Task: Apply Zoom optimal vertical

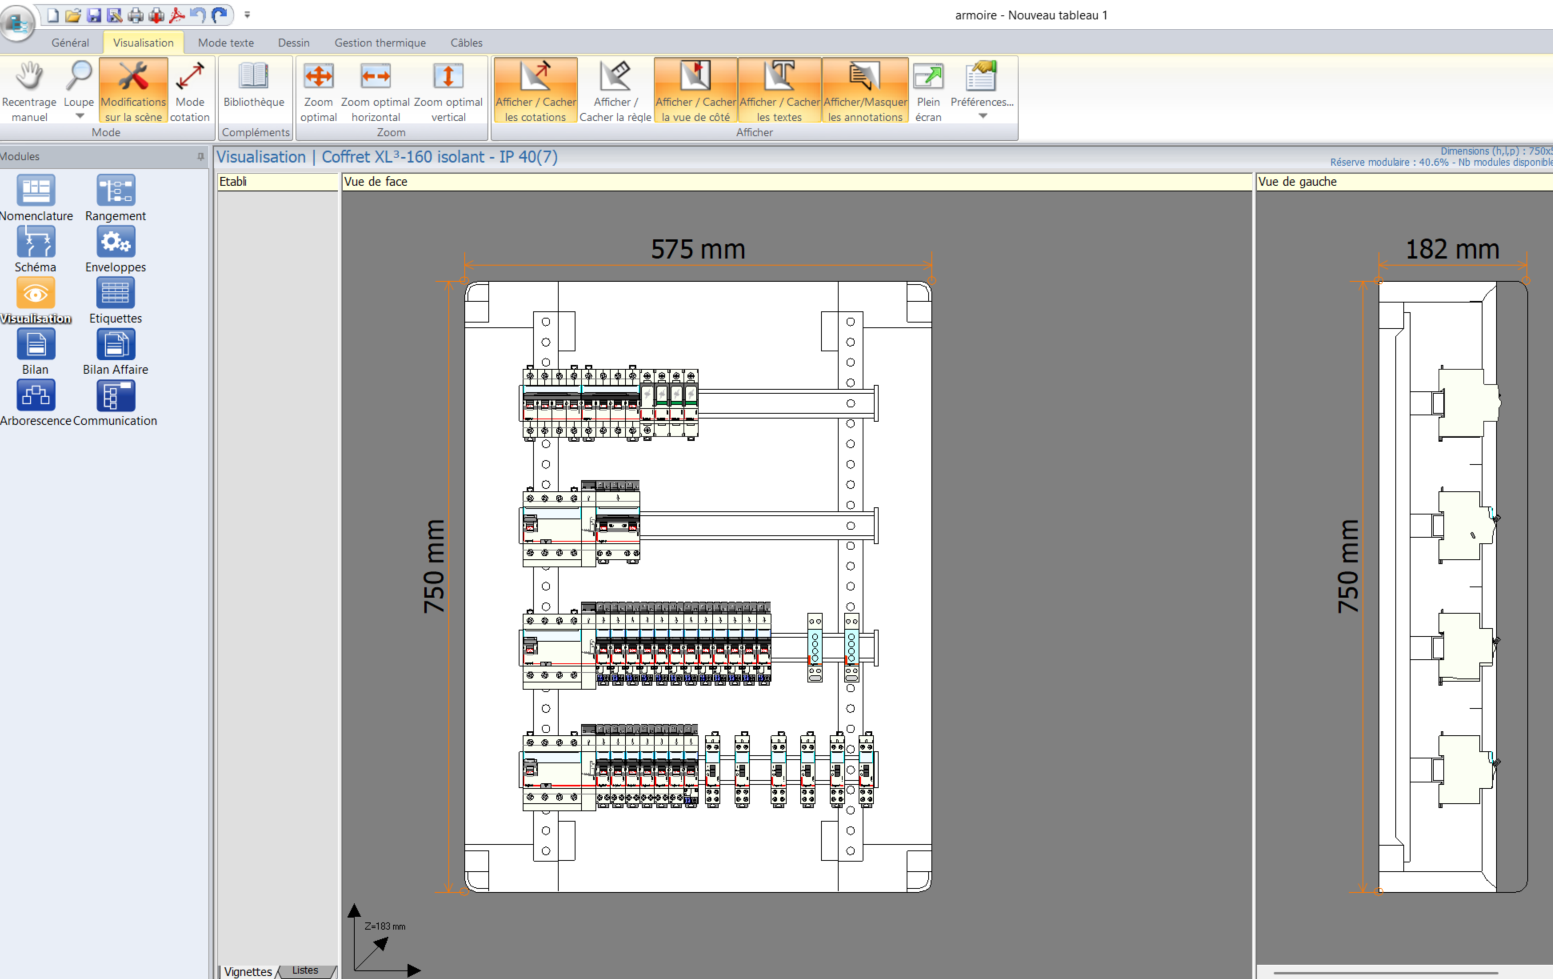Action: 448,90
